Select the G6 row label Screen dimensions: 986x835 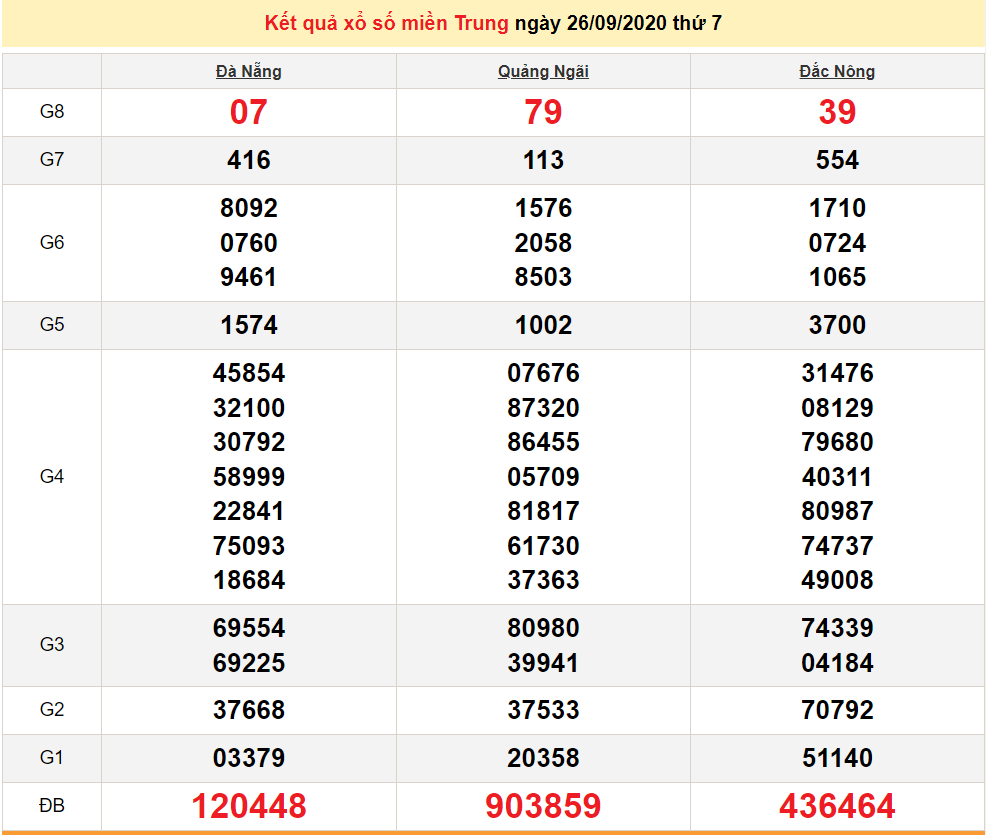(x=52, y=243)
